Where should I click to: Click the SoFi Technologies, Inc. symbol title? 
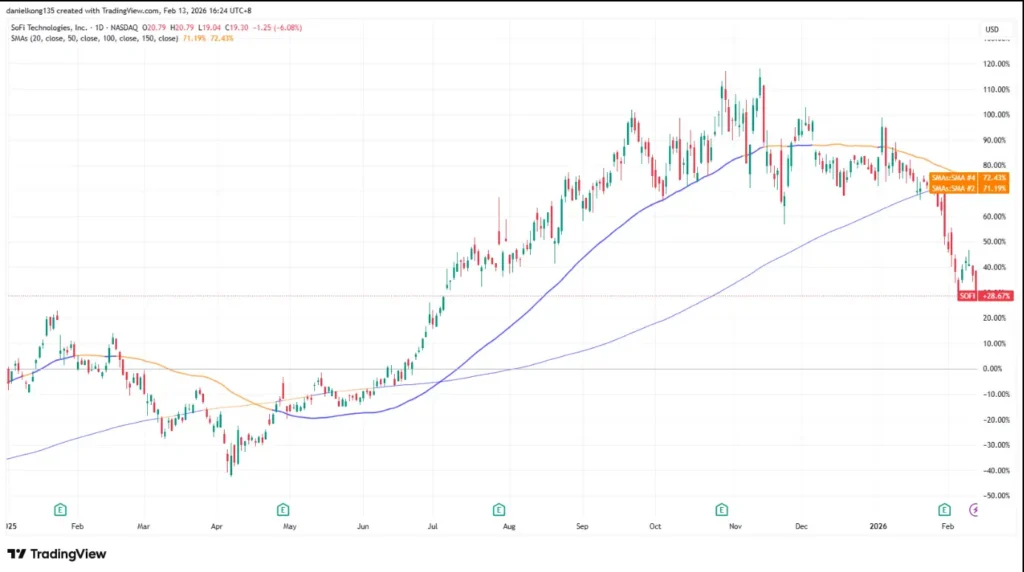click(x=49, y=27)
